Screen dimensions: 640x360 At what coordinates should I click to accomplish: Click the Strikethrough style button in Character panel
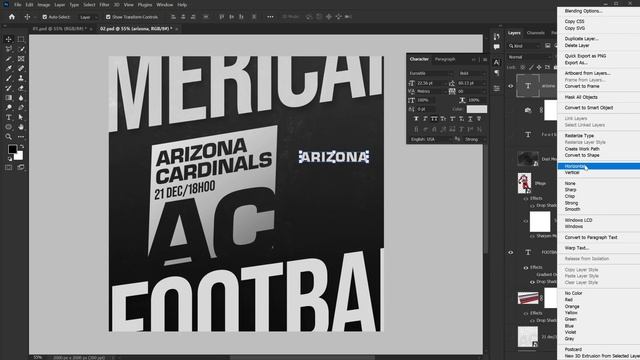[479, 119]
